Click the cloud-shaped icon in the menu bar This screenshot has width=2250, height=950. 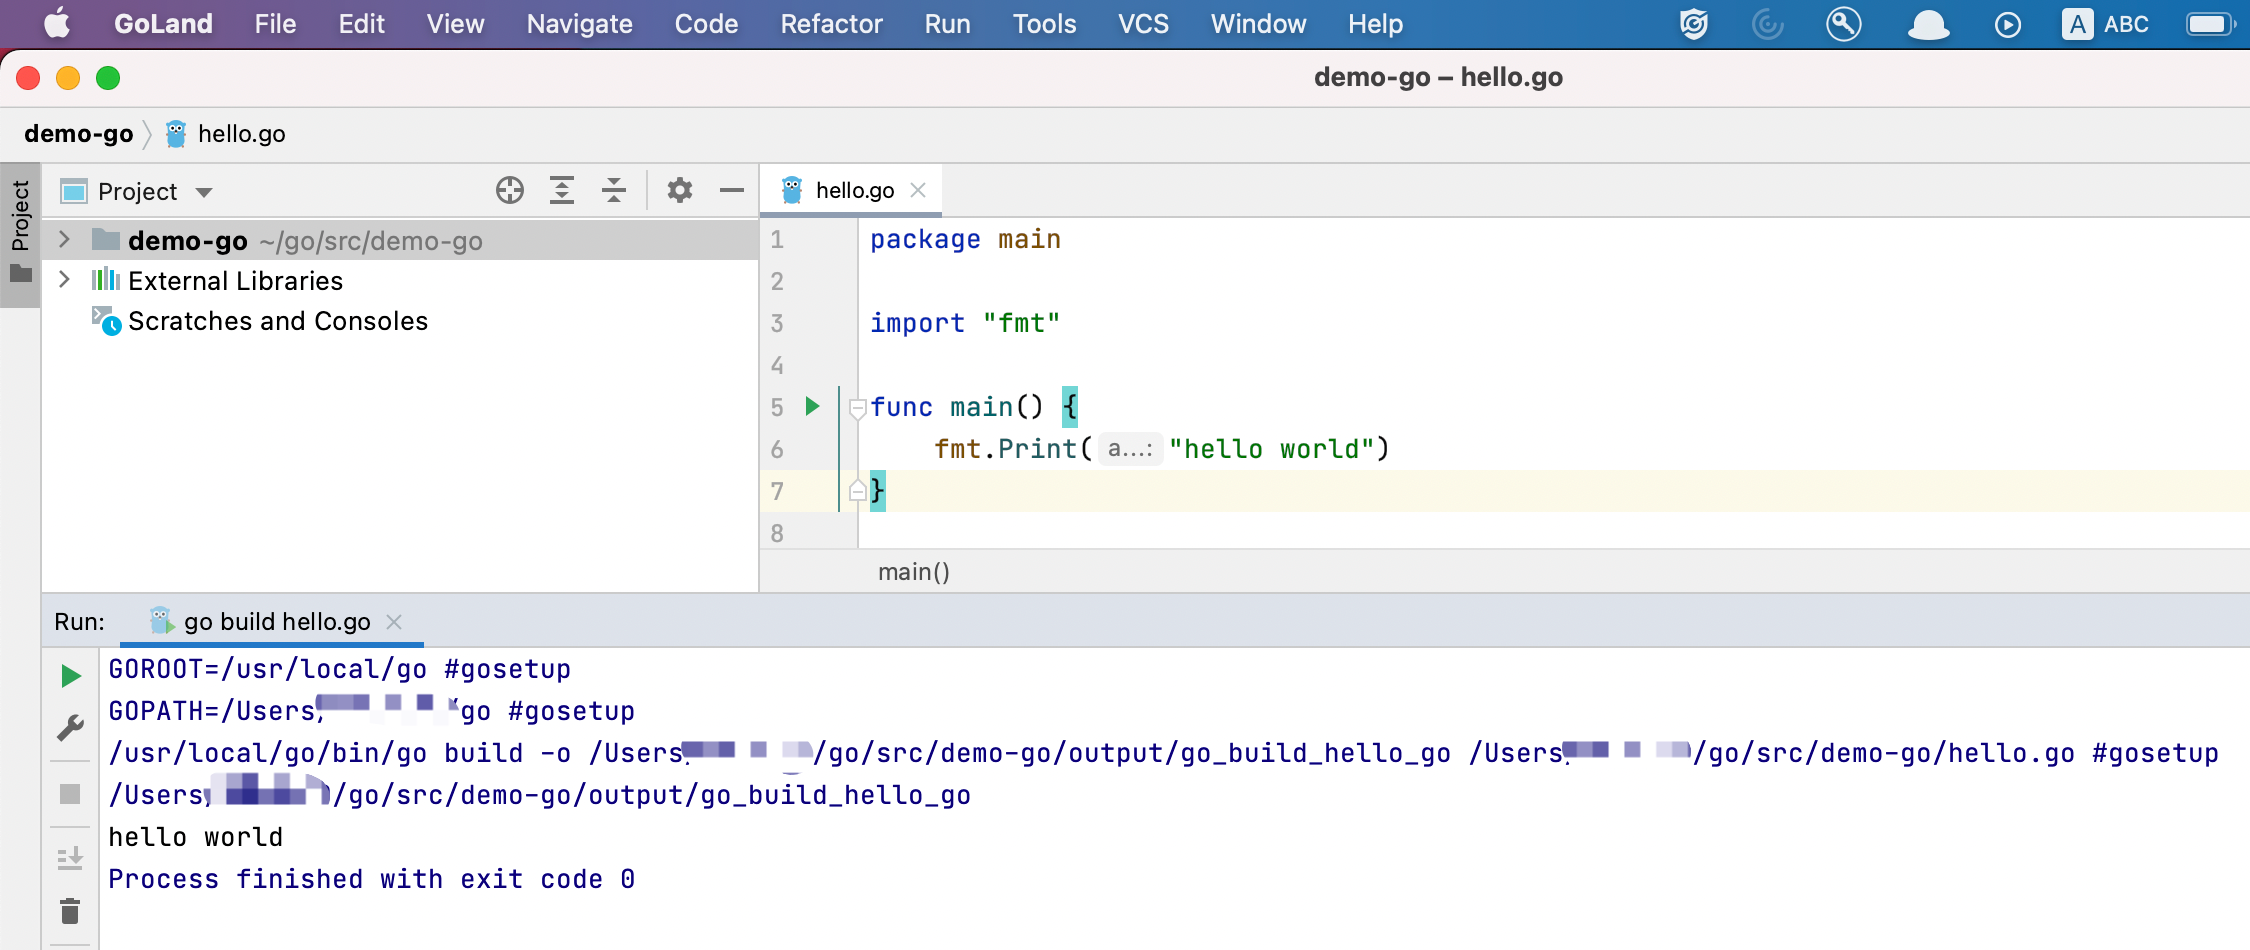[x=1928, y=24]
